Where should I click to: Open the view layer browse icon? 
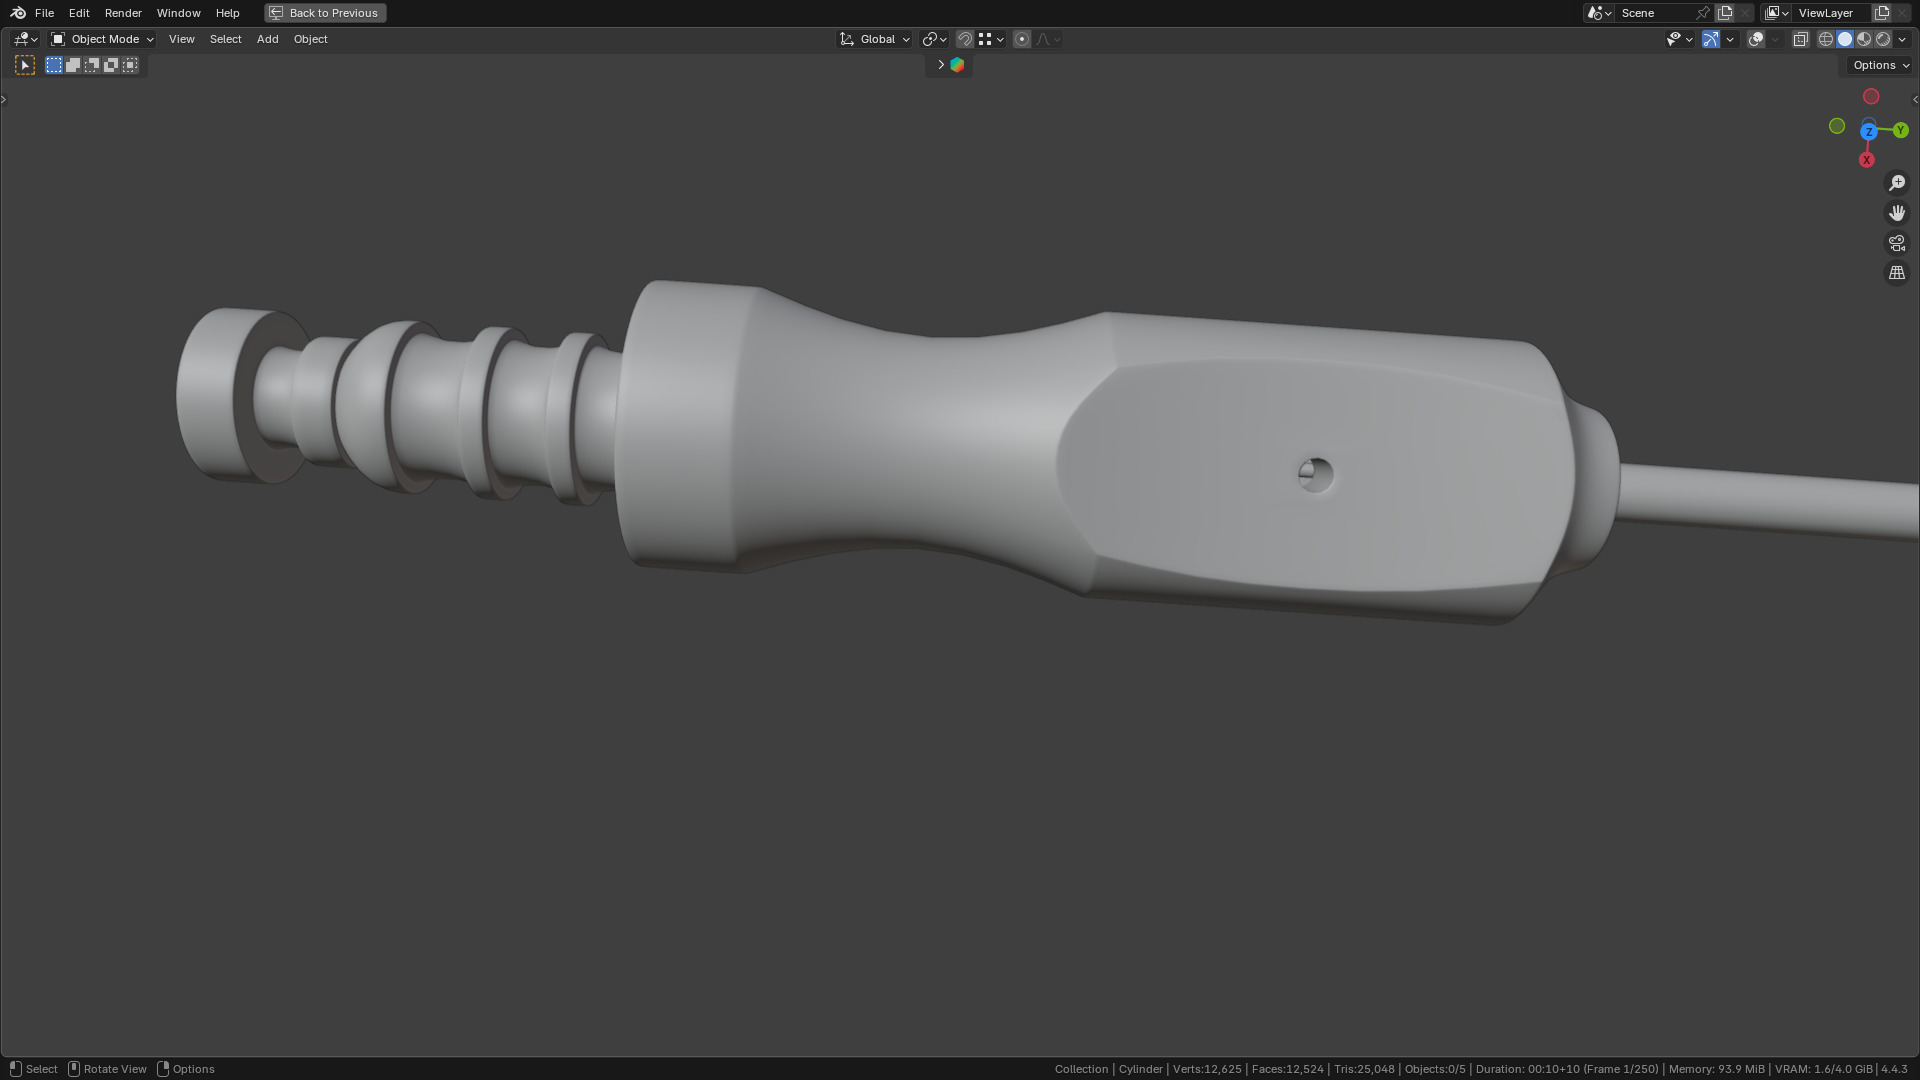pos(1776,13)
